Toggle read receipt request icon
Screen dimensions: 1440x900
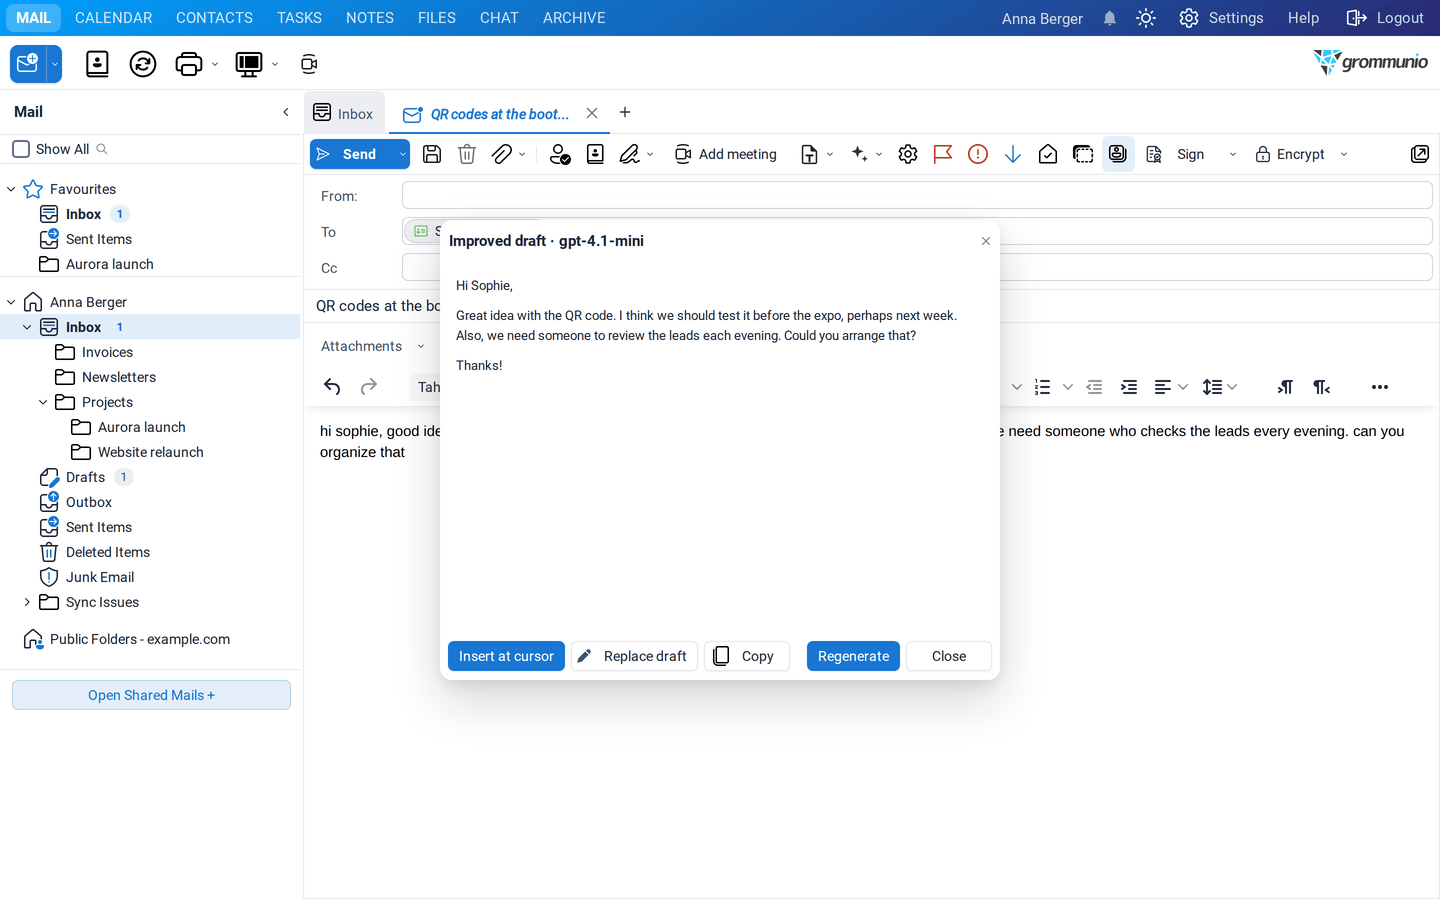click(1048, 154)
